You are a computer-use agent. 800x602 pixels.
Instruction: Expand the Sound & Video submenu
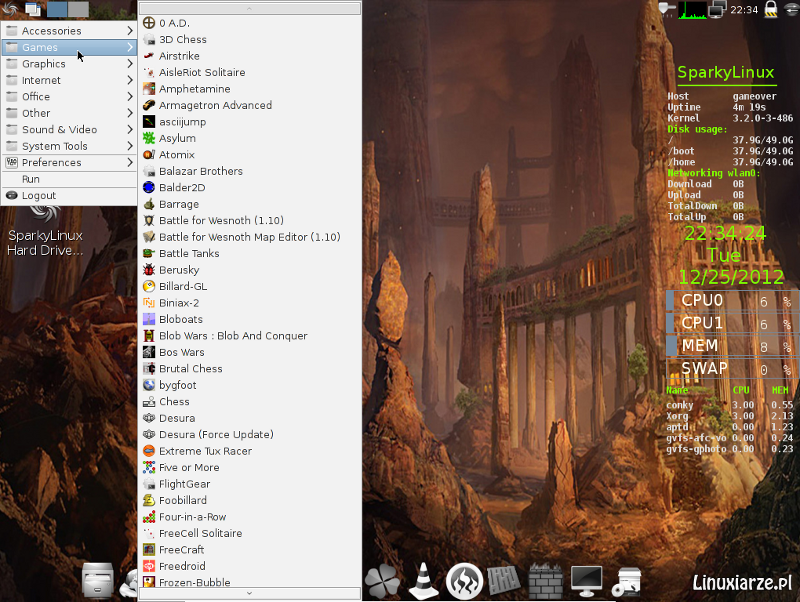(x=64, y=129)
